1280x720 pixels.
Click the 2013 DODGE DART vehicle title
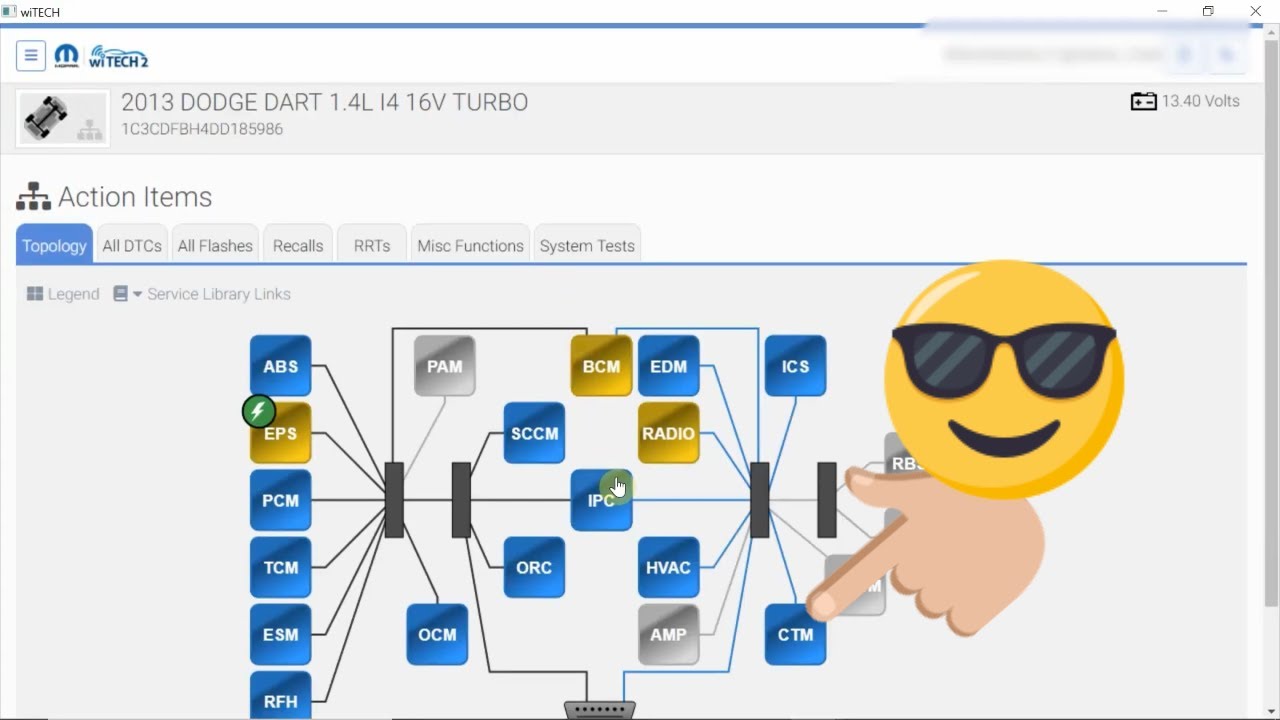325,102
